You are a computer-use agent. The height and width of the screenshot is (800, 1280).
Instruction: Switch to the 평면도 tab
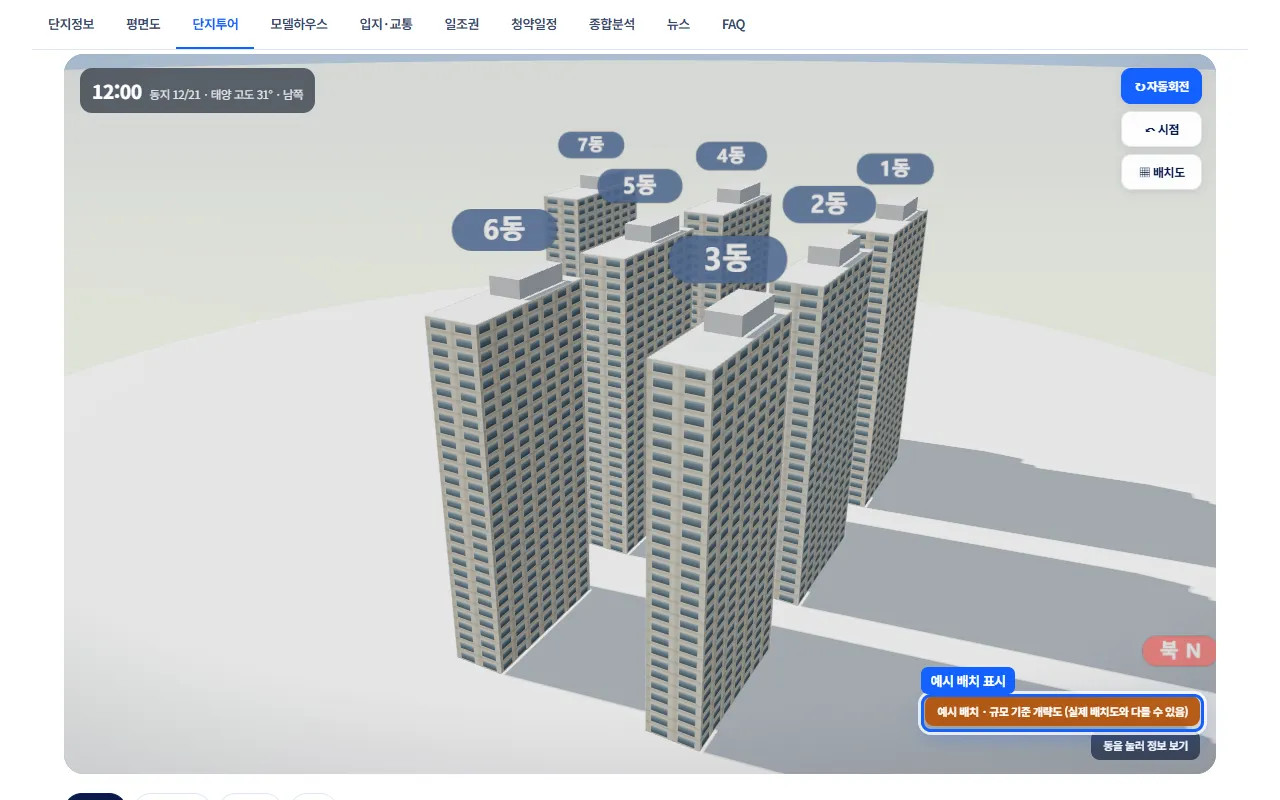[143, 24]
